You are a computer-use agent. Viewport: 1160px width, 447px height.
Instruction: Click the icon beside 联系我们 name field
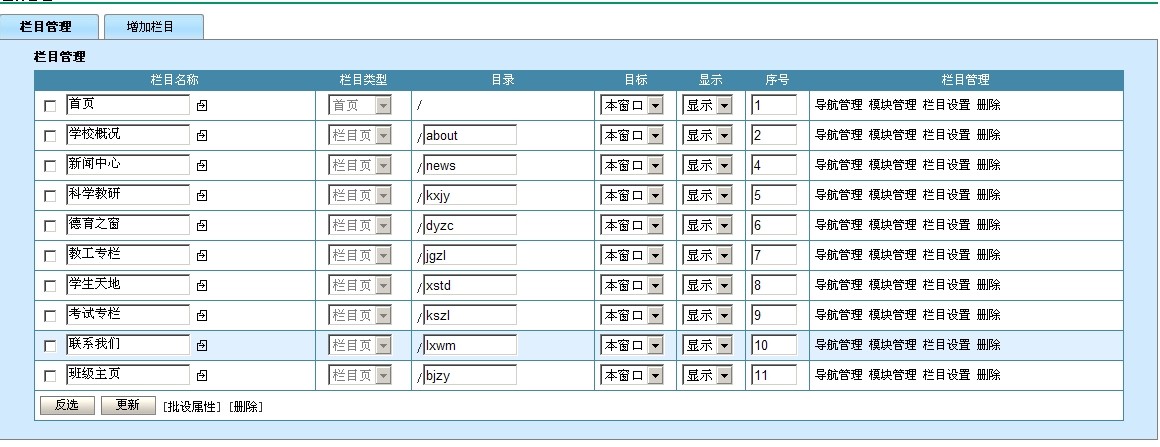pos(201,346)
